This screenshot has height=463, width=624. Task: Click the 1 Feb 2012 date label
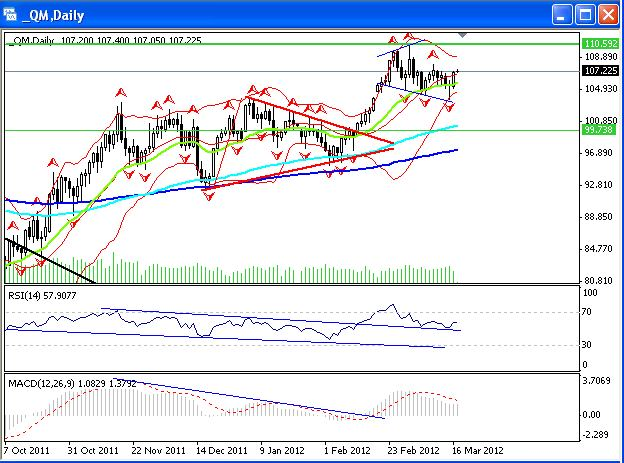[347, 451]
